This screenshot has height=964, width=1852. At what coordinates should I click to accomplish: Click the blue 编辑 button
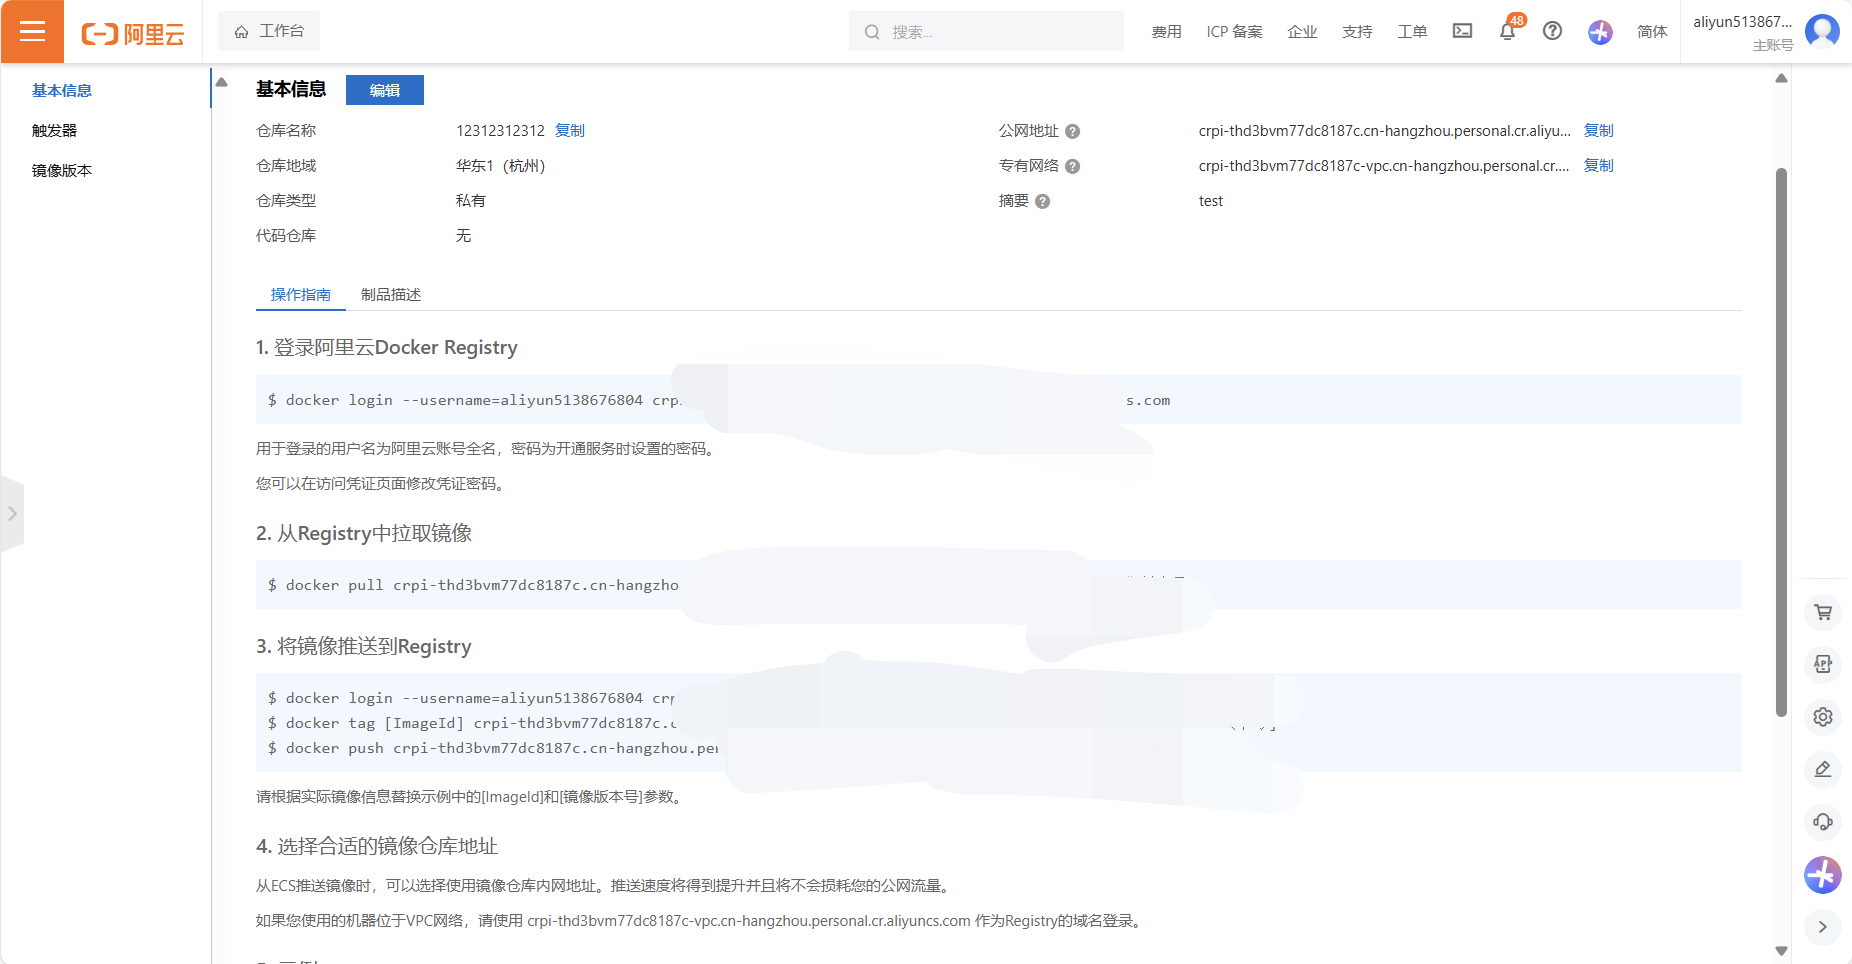click(384, 90)
